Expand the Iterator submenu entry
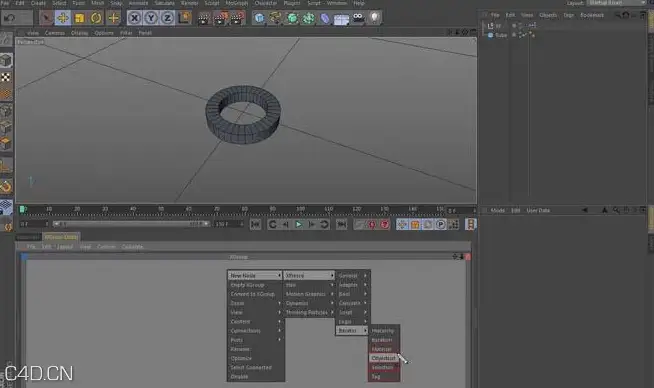654x388 pixels. click(x=352, y=330)
